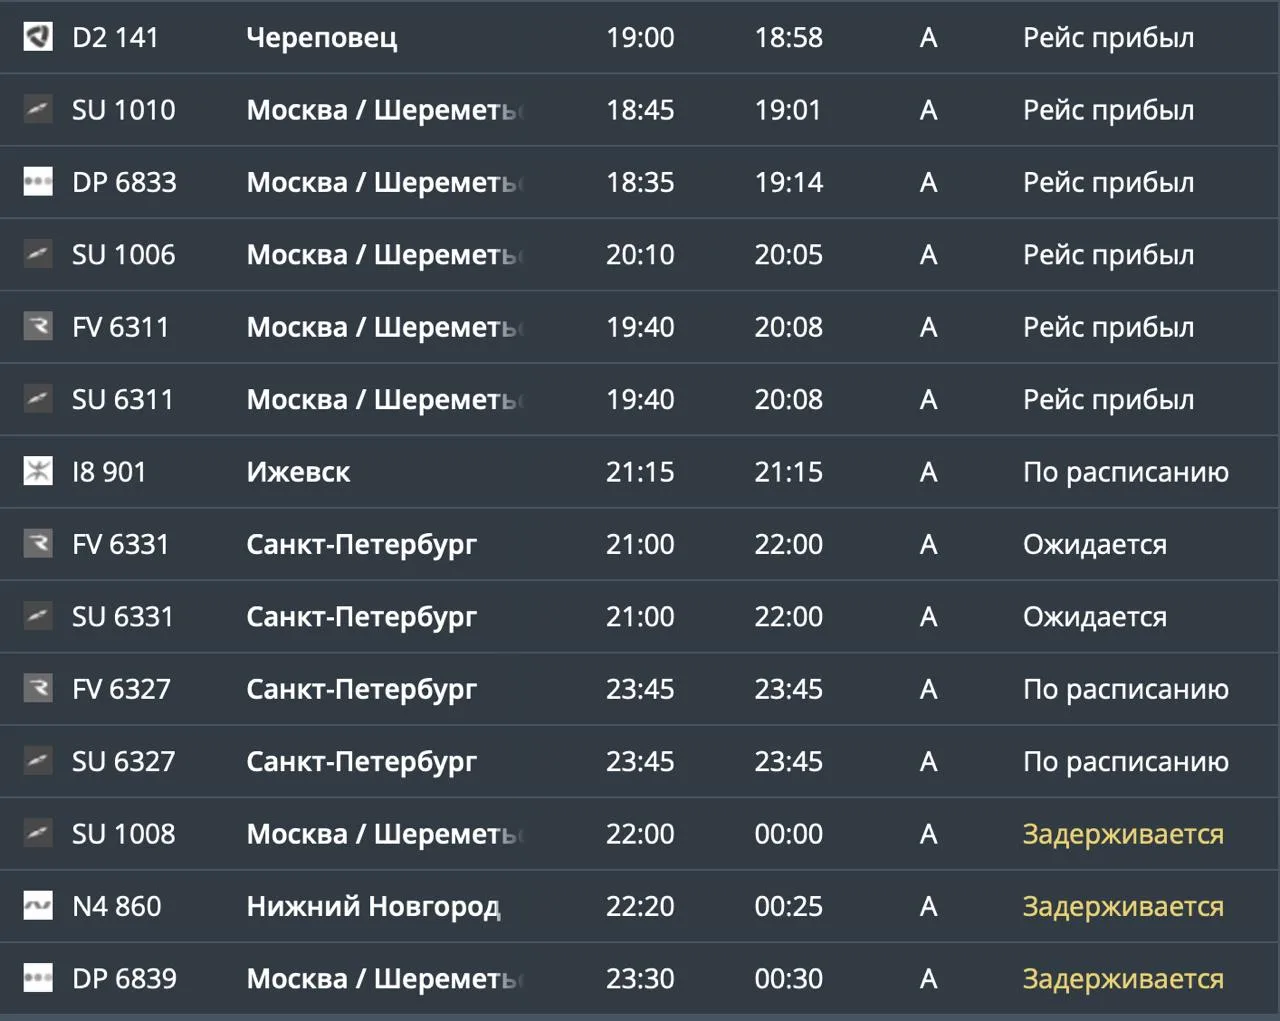This screenshot has height=1021, width=1280.
Task: Click the Нижний Новгород destination
Action: pyautogui.click(x=373, y=906)
